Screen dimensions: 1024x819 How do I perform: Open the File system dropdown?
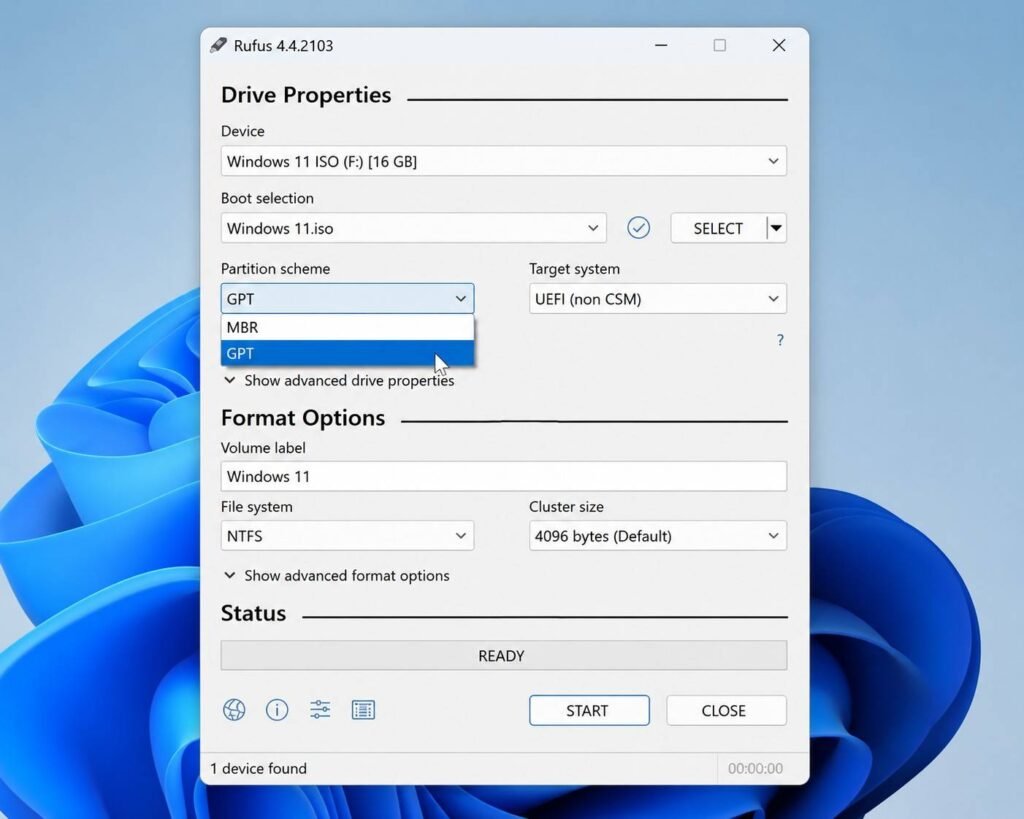click(347, 536)
